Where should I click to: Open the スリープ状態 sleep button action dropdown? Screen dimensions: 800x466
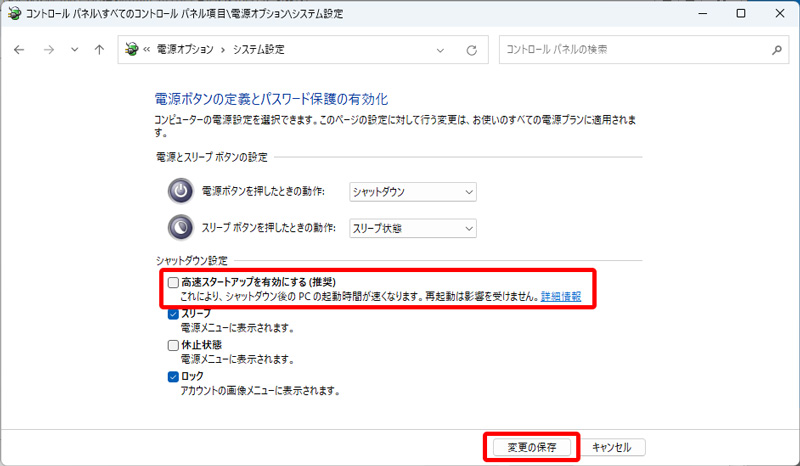(x=412, y=228)
